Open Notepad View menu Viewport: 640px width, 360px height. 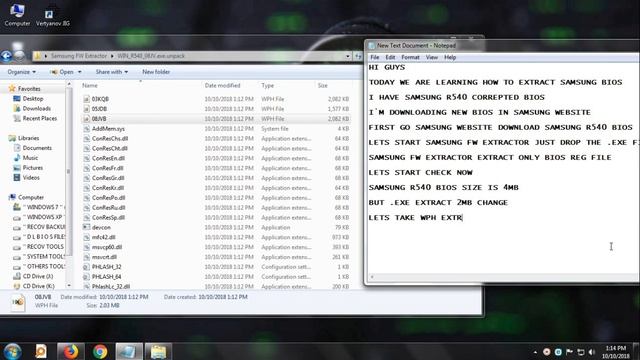pos(431,58)
